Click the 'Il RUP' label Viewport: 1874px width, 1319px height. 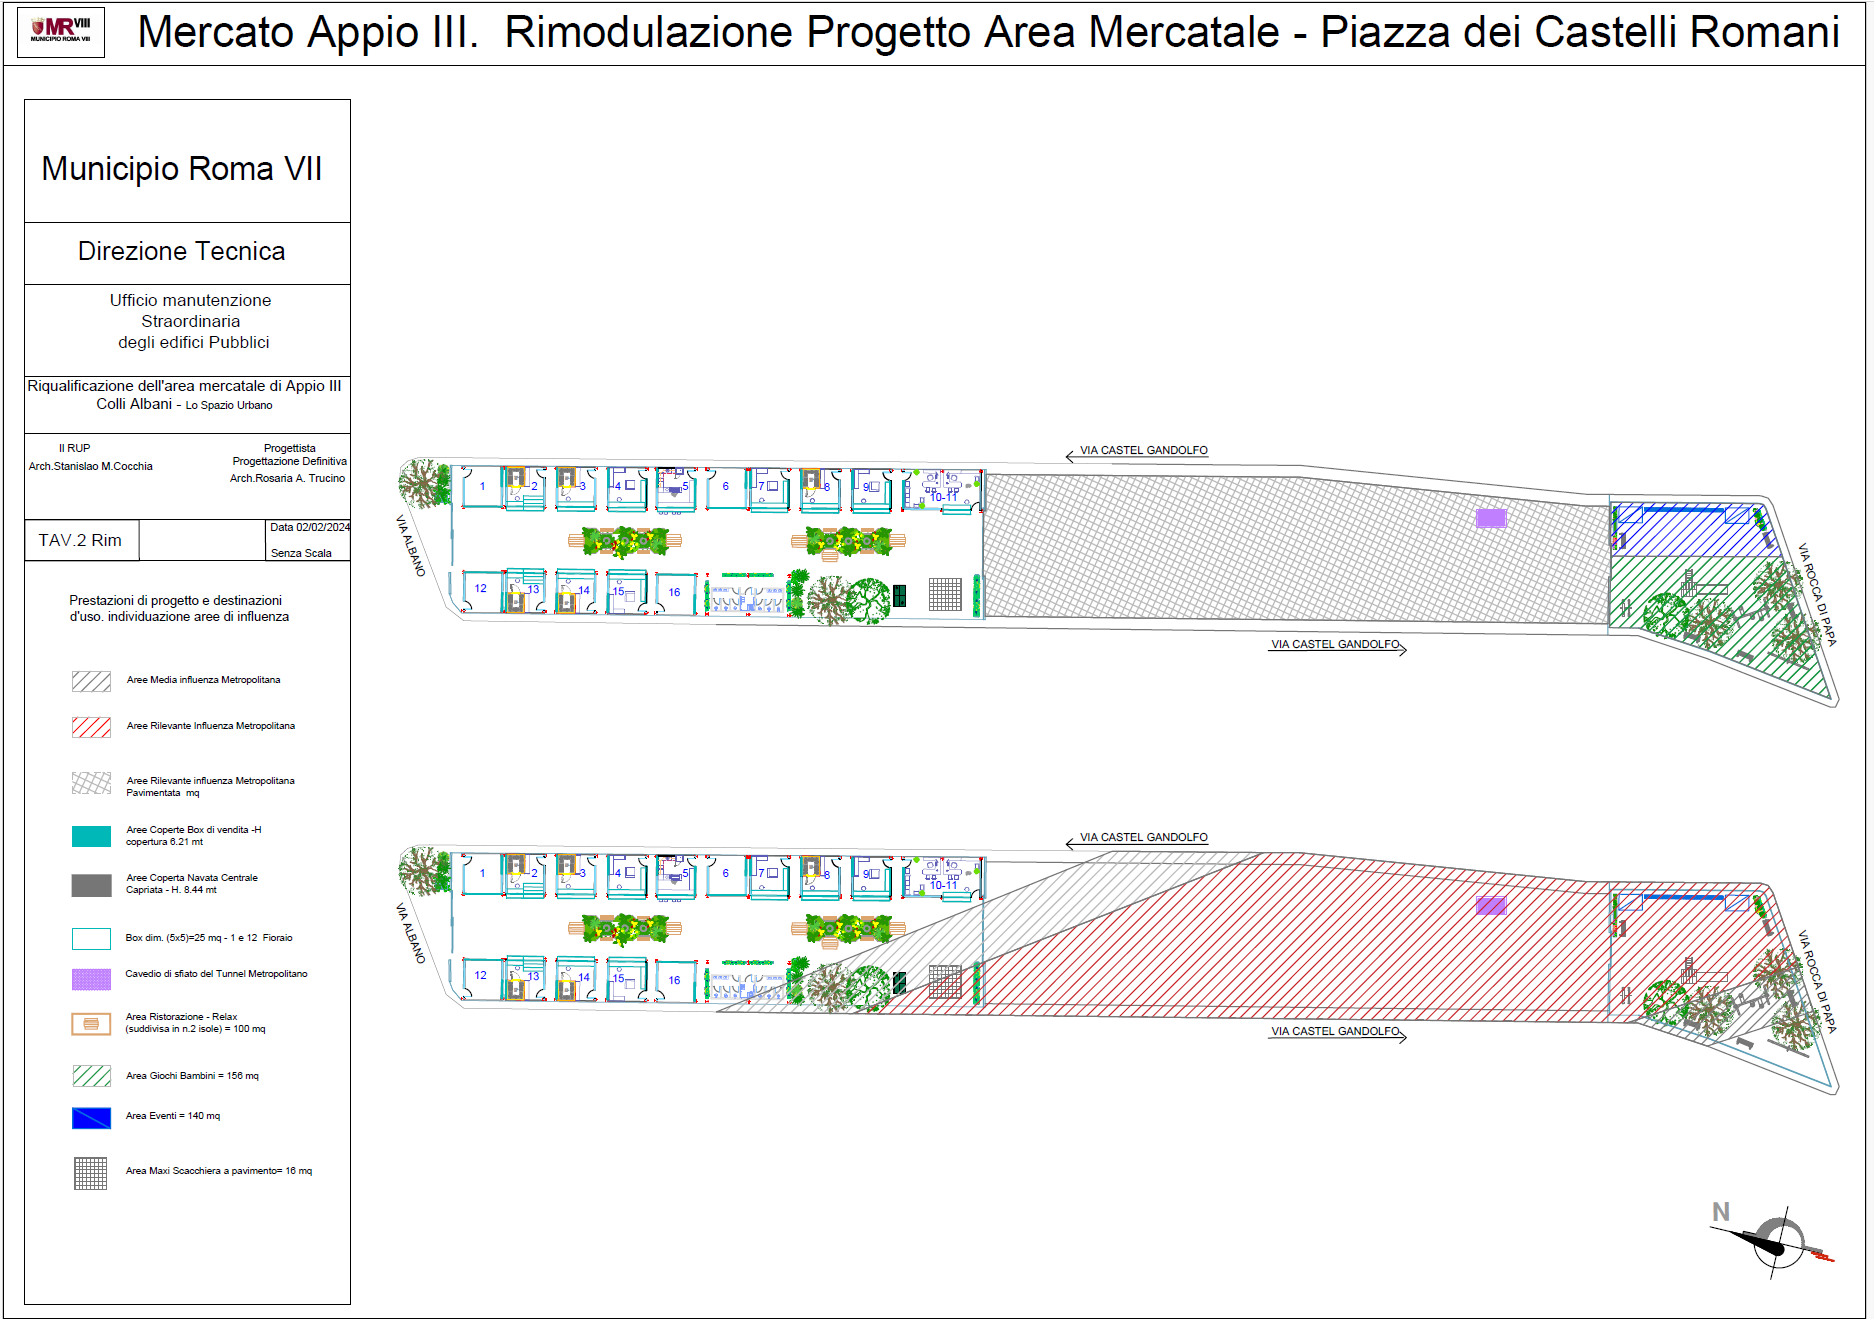(x=74, y=448)
